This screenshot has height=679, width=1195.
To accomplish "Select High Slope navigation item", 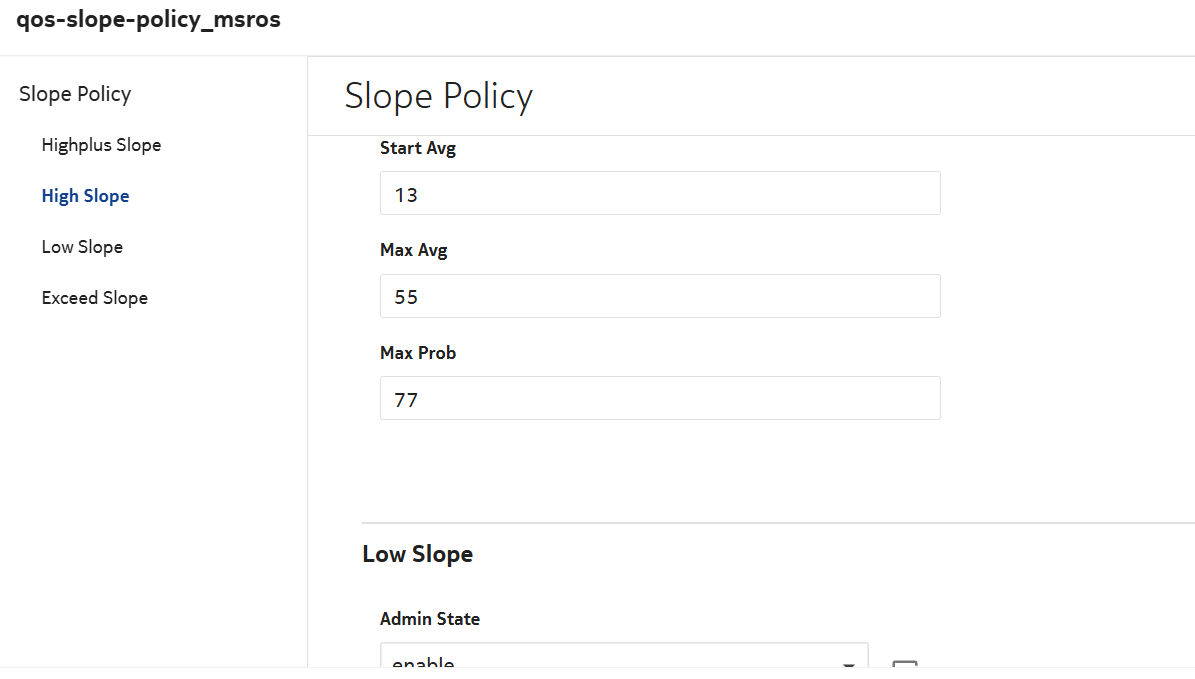I will 85,196.
